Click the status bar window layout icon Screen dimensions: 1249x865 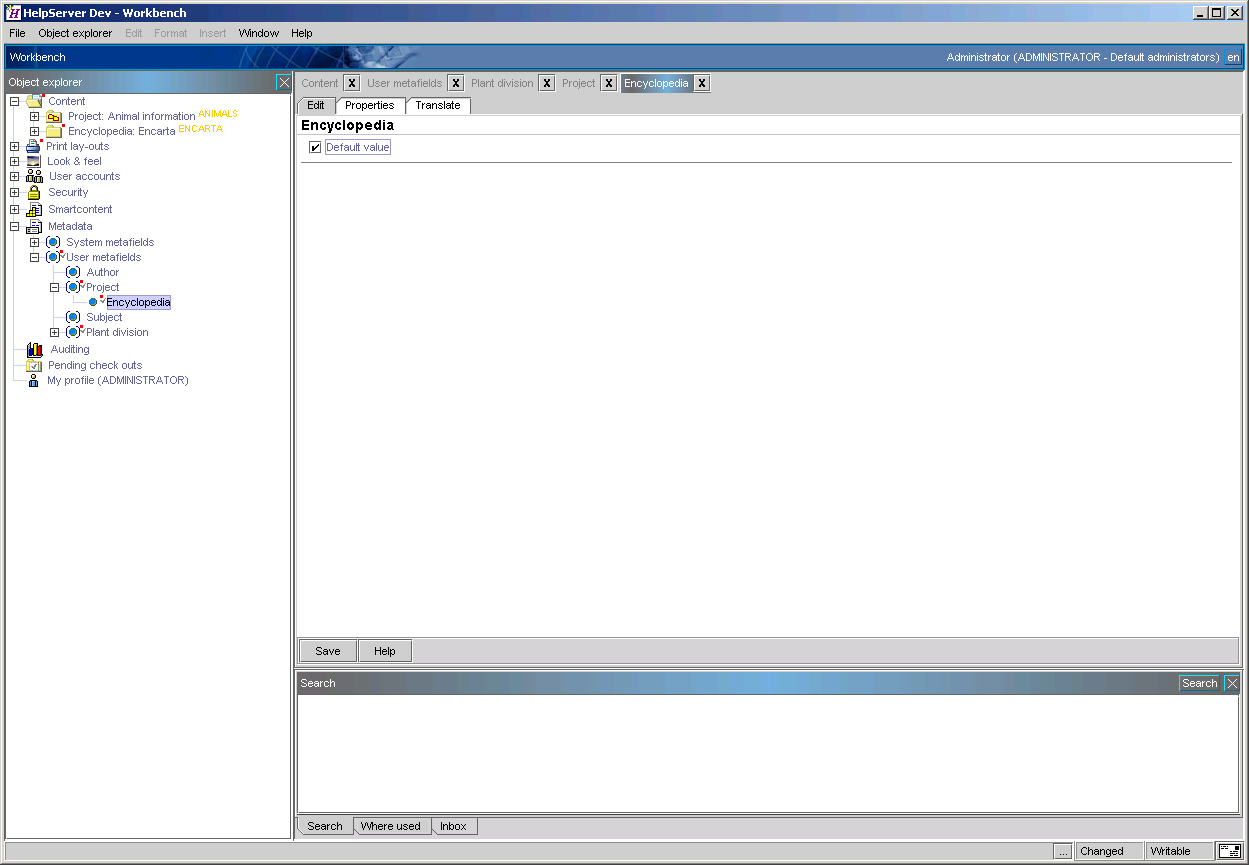point(1229,851)
